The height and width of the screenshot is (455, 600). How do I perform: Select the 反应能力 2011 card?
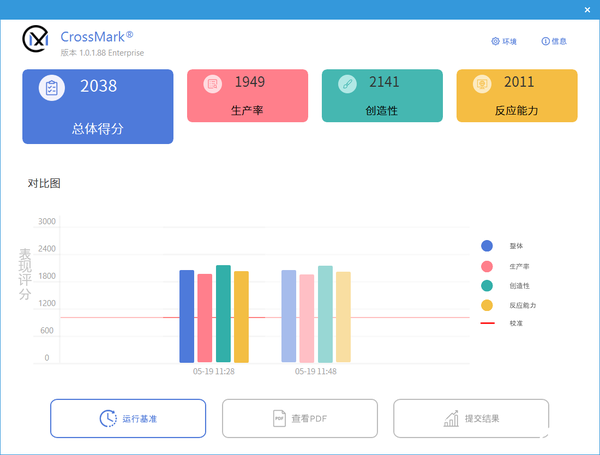(x=517, y=96)
